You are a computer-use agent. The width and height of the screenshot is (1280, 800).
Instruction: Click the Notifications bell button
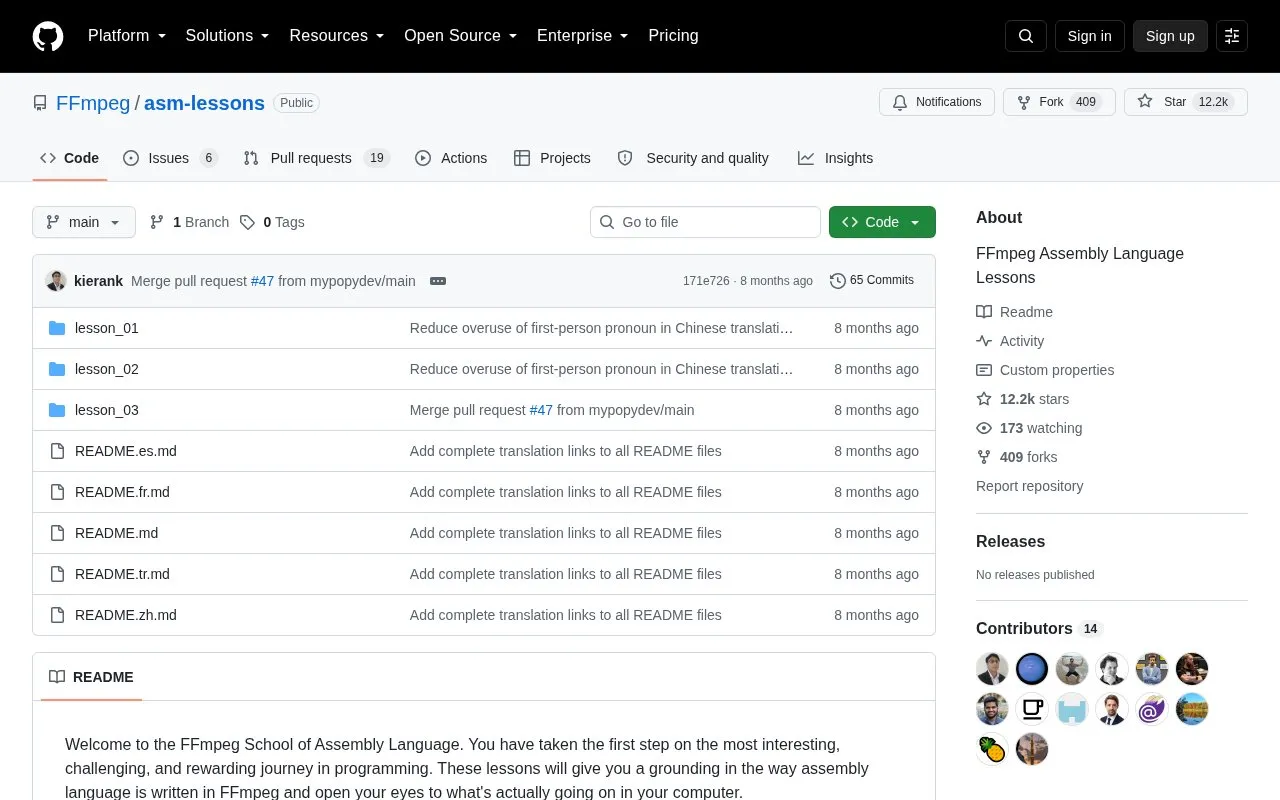click(x=937, y=102)
